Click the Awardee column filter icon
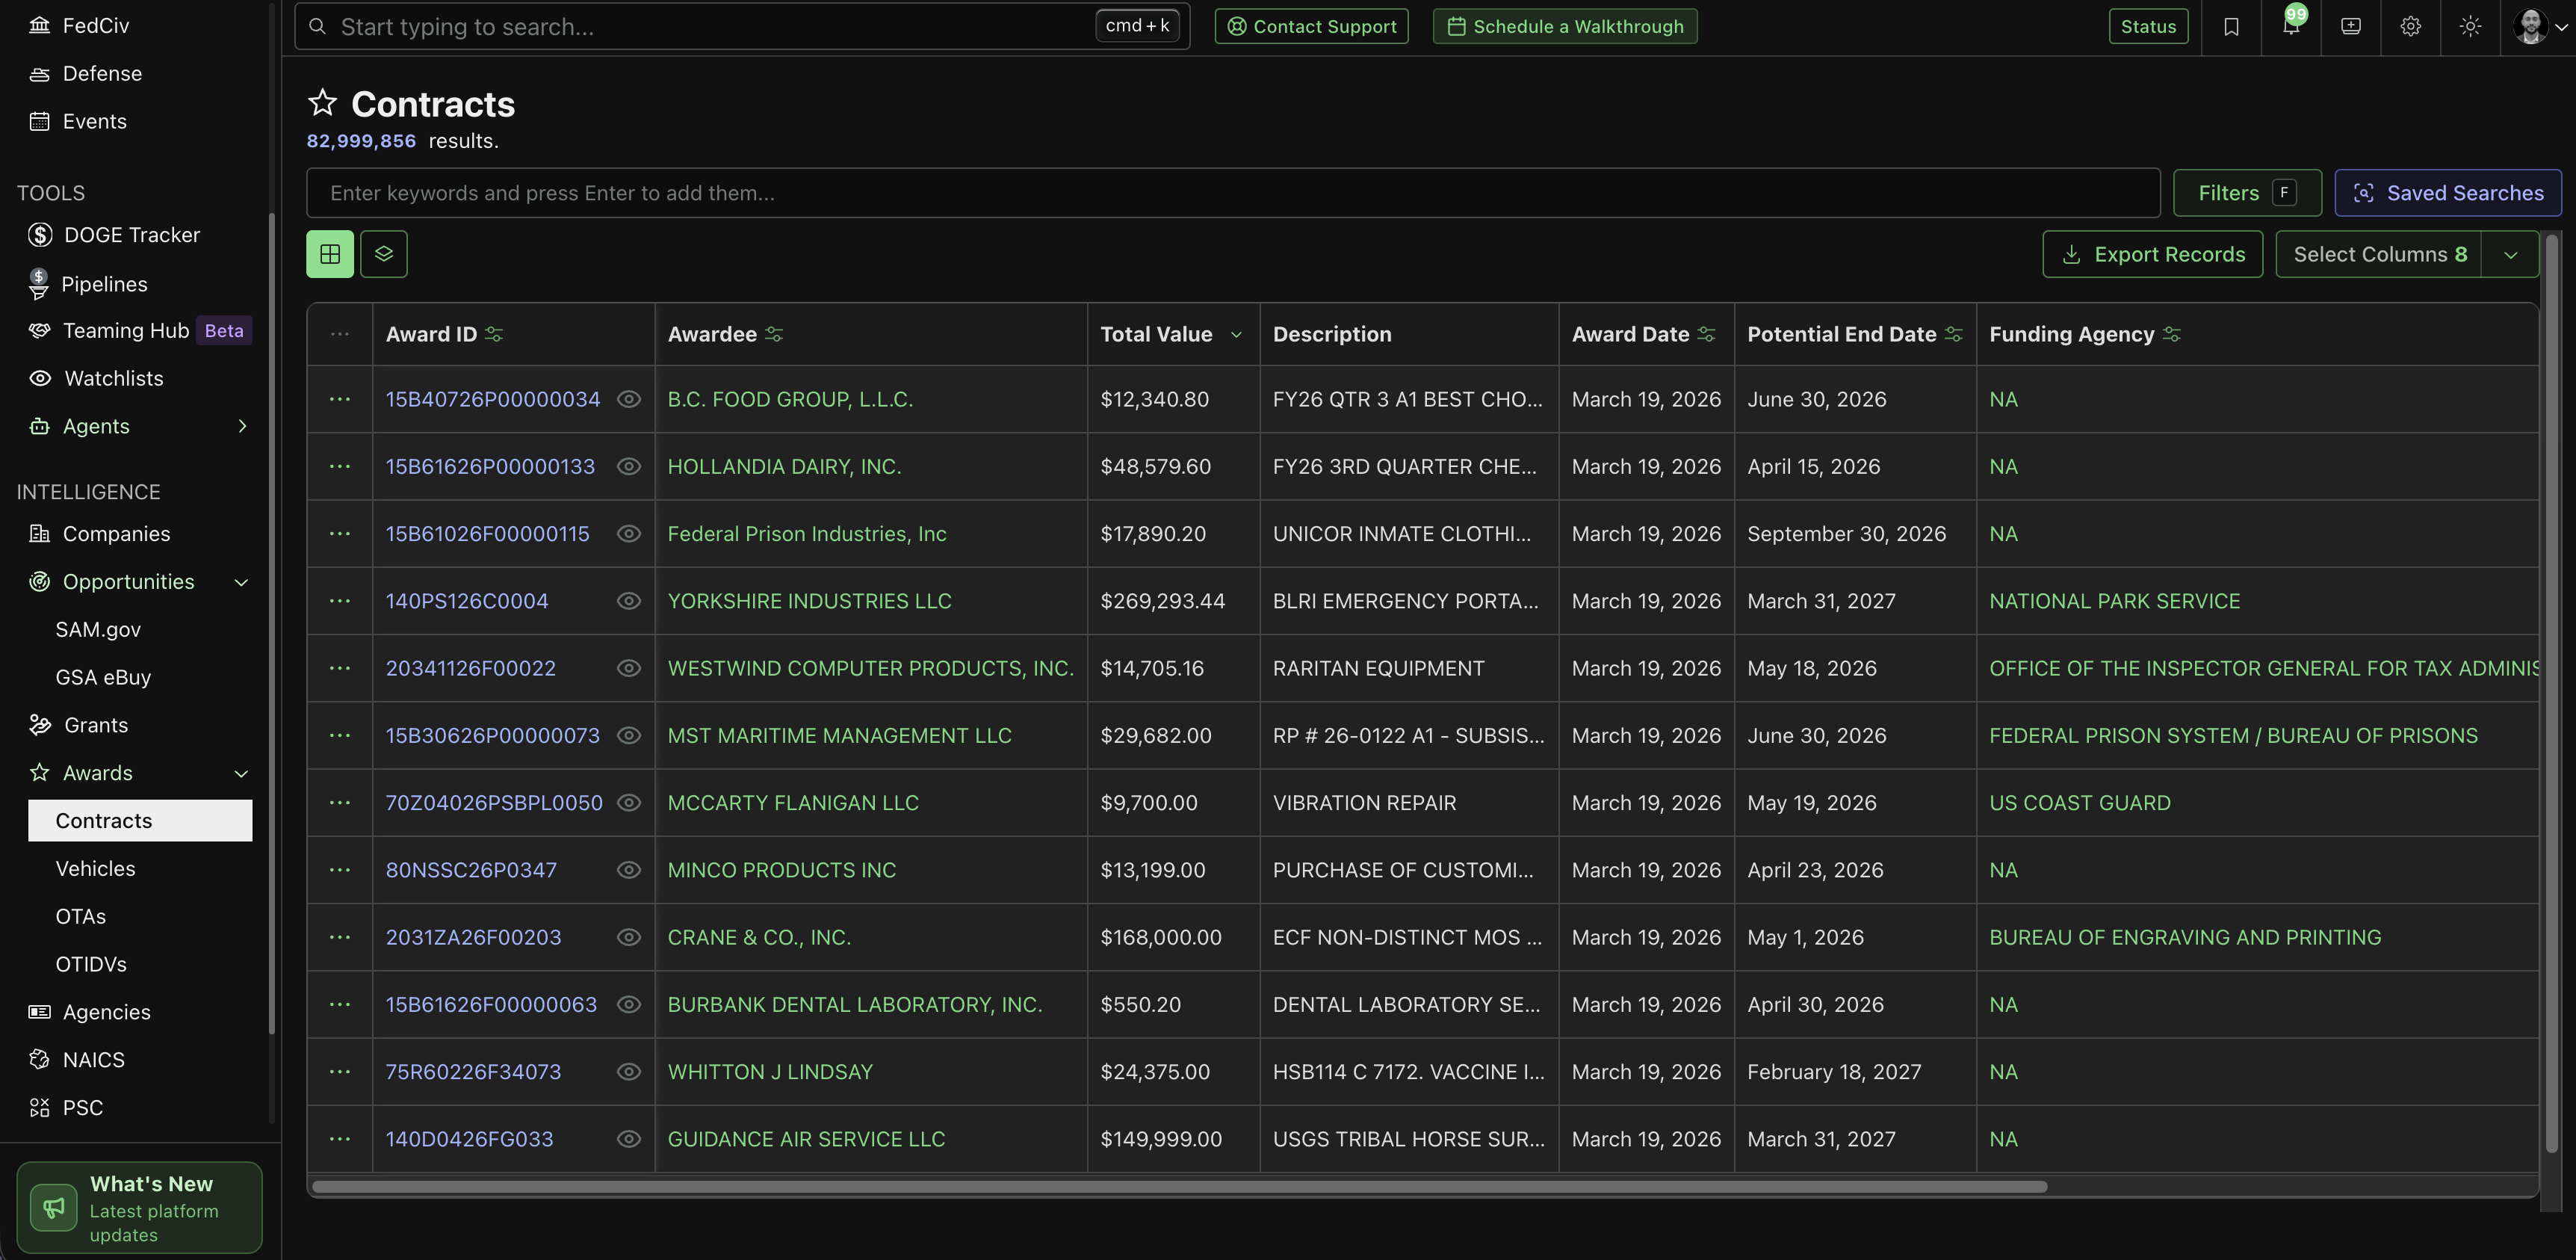This screenshot has width=2576, height=1260. [774, 334]
